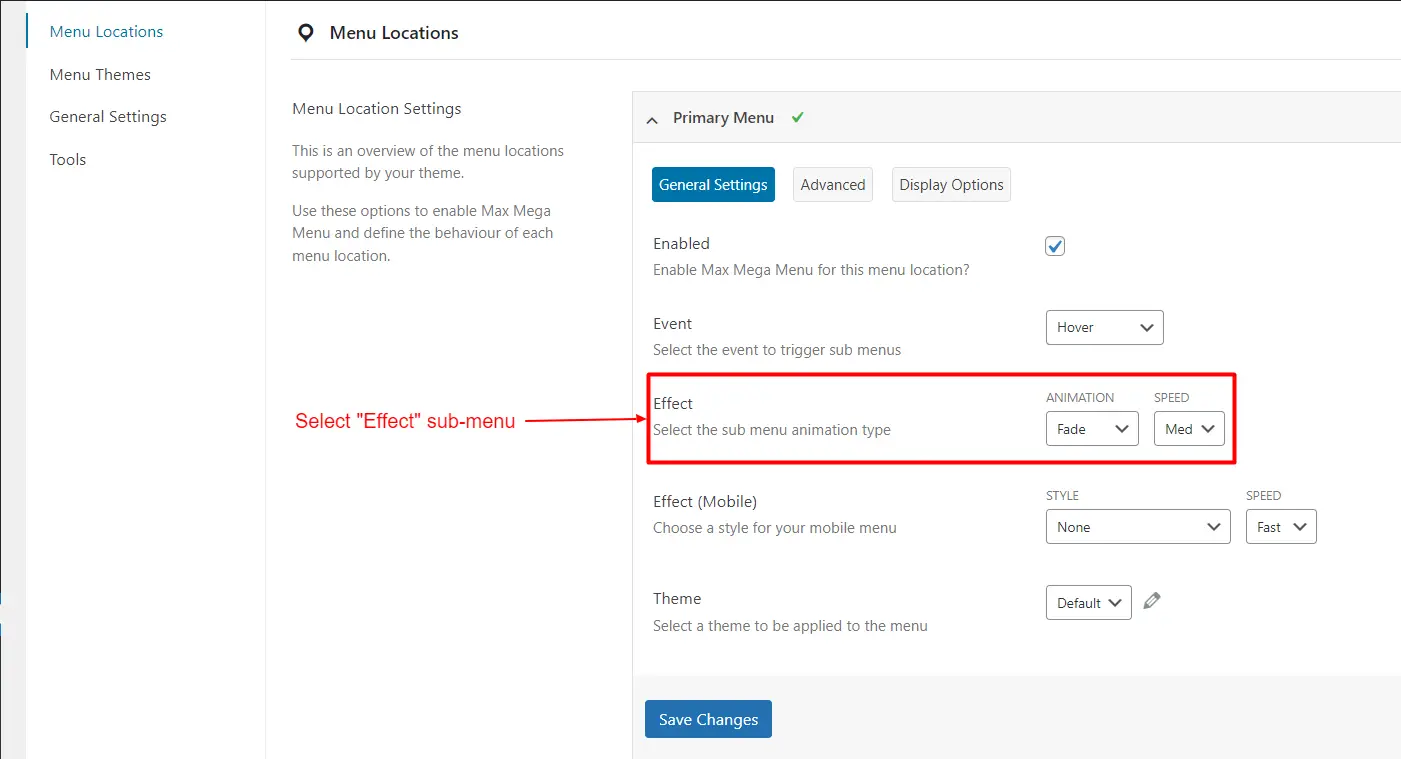Open Tools in the left sidebar
The width and height of the screenshot is (1401, 759).
pyautogui.click(x=68, y=160)
